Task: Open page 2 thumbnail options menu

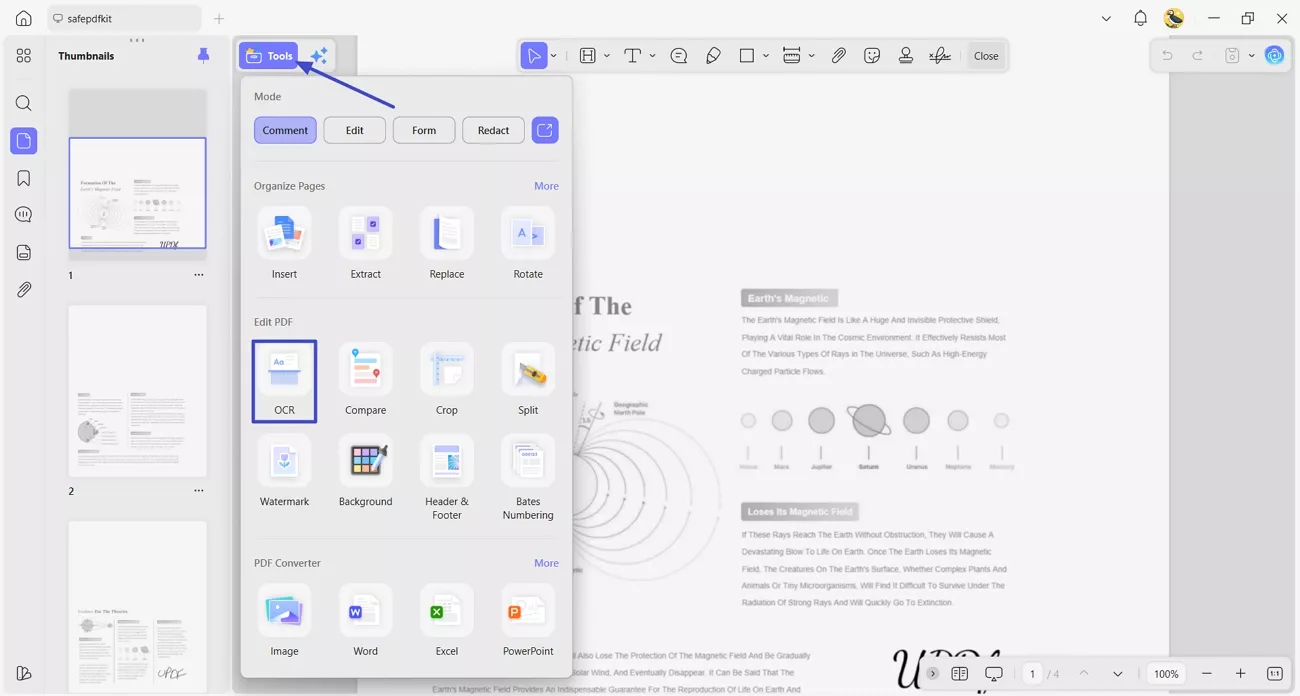Action: [x=199, y=491]
